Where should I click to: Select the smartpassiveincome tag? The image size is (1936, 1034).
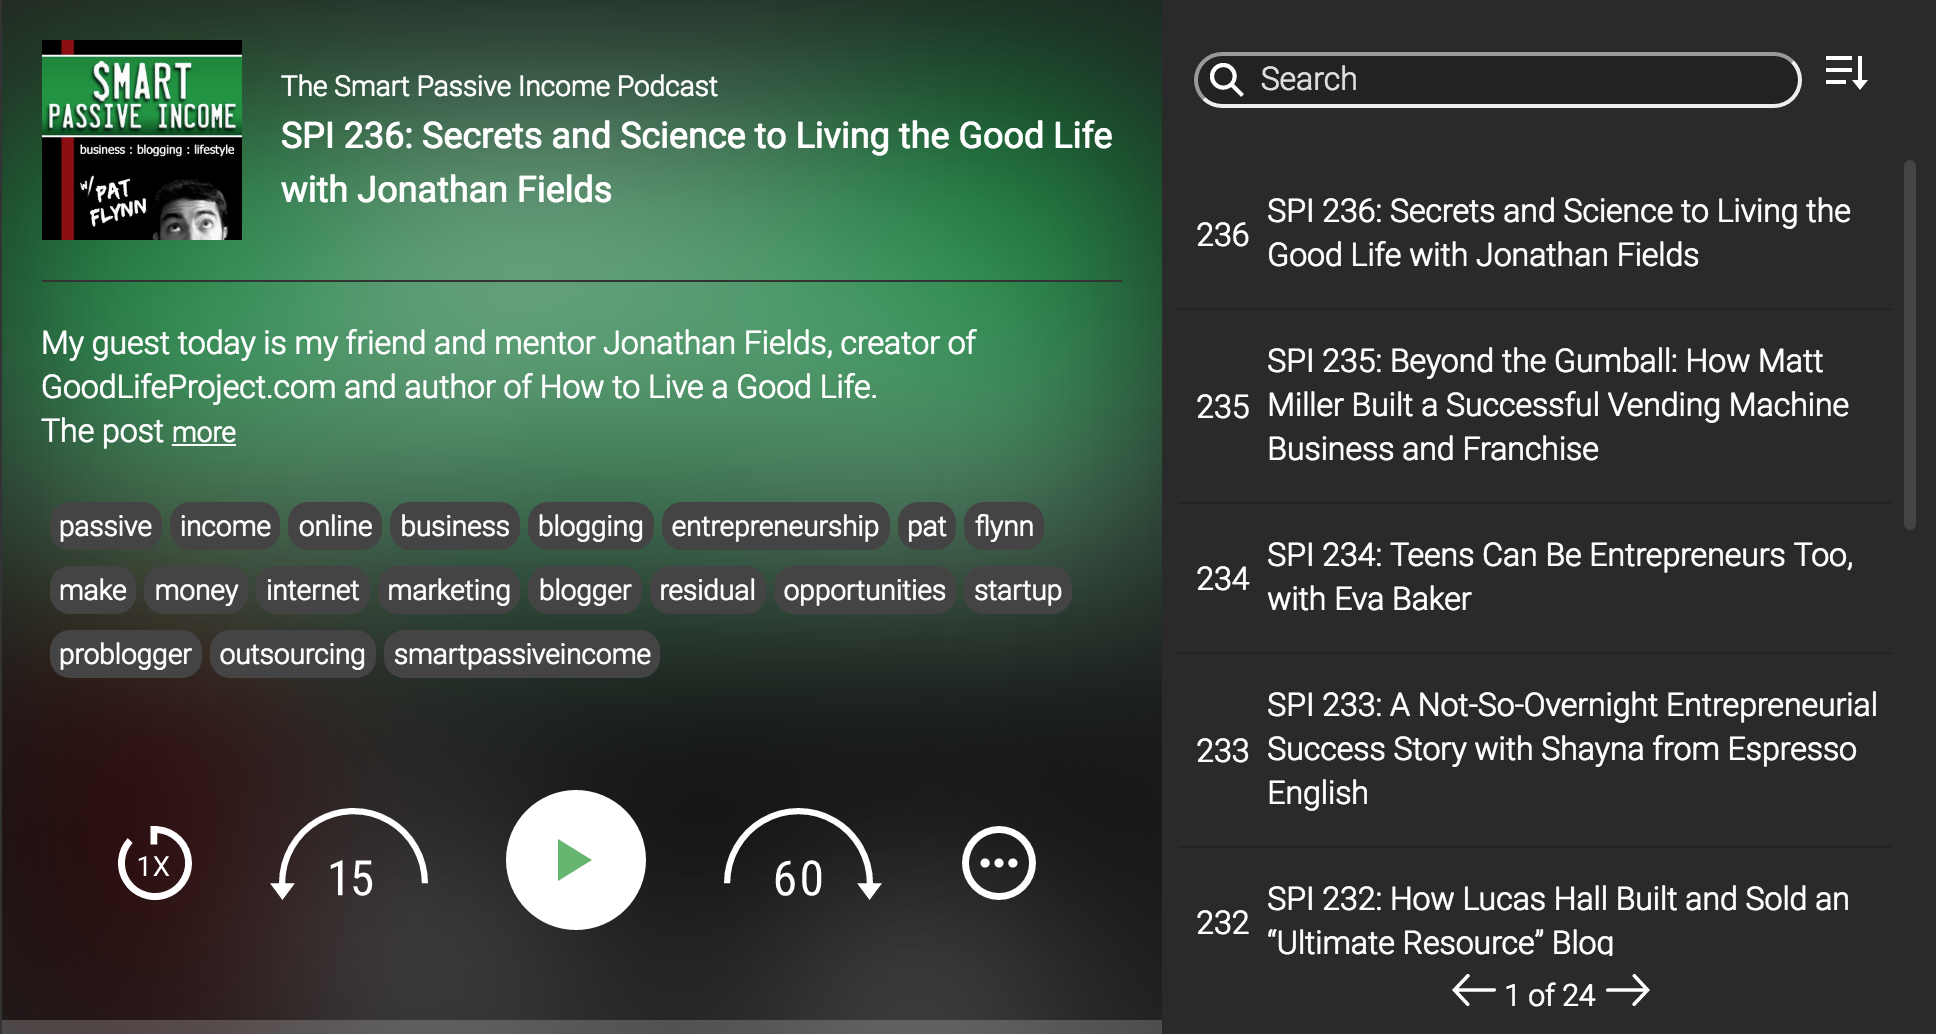(521, 654)
